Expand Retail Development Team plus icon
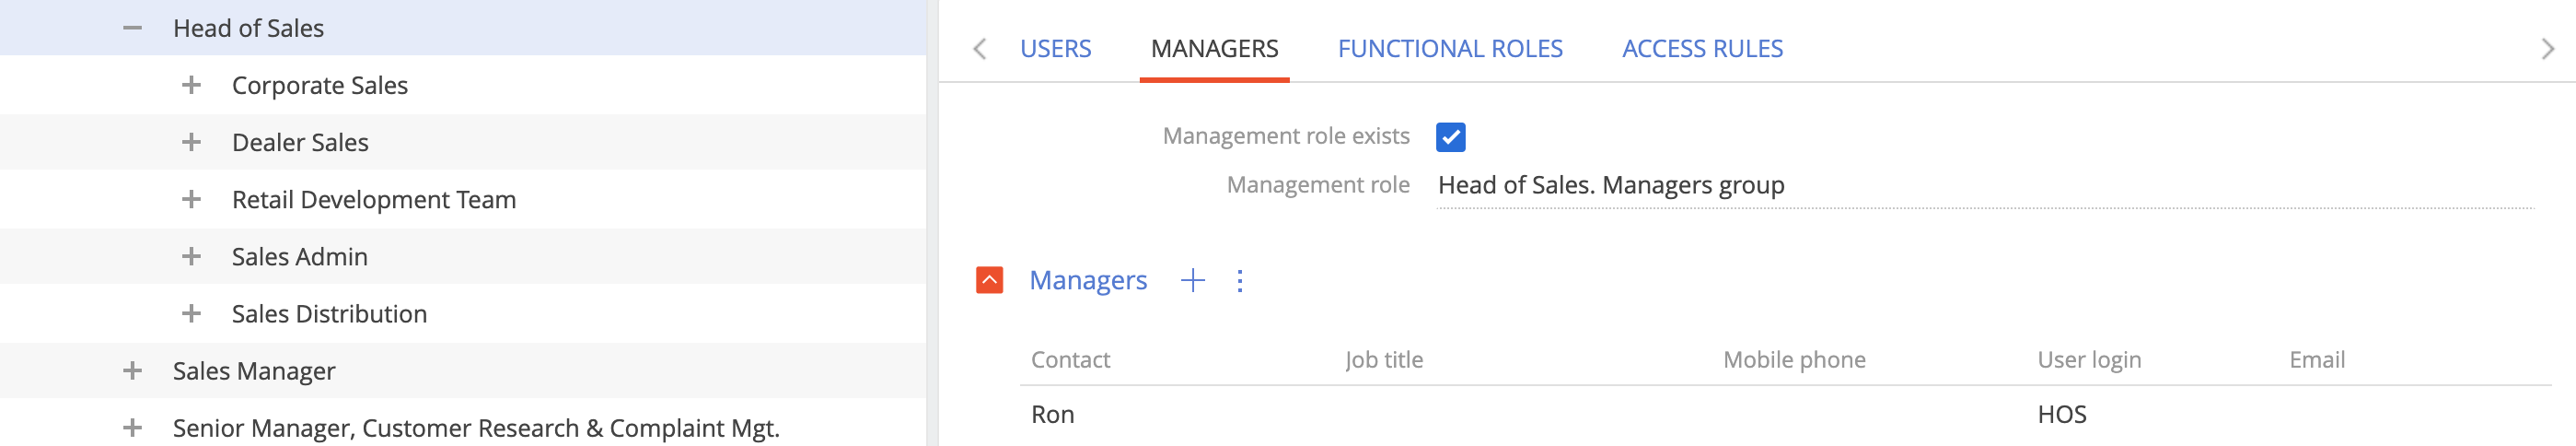This screenshot has height=446, width=2576. (191, 199)
